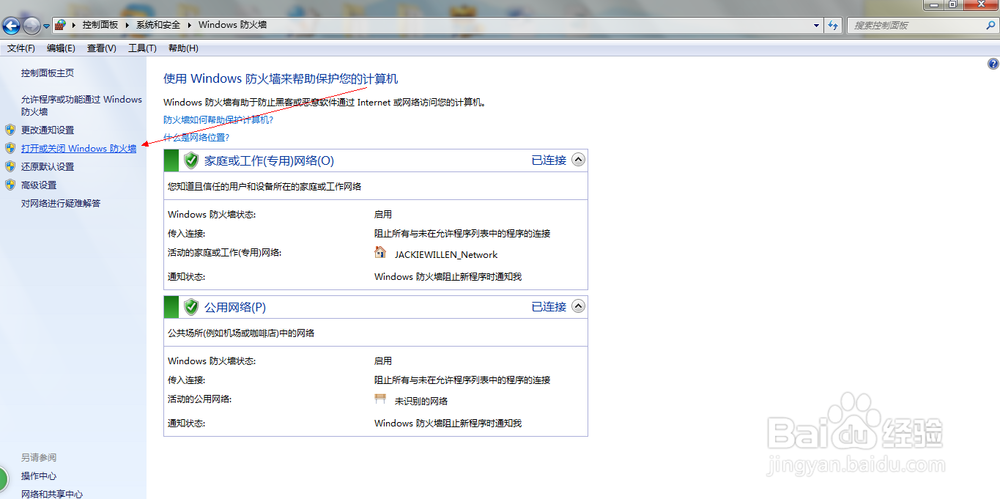
Task: Open the 文件(F) menu
Action: click(x=21, y=48)
